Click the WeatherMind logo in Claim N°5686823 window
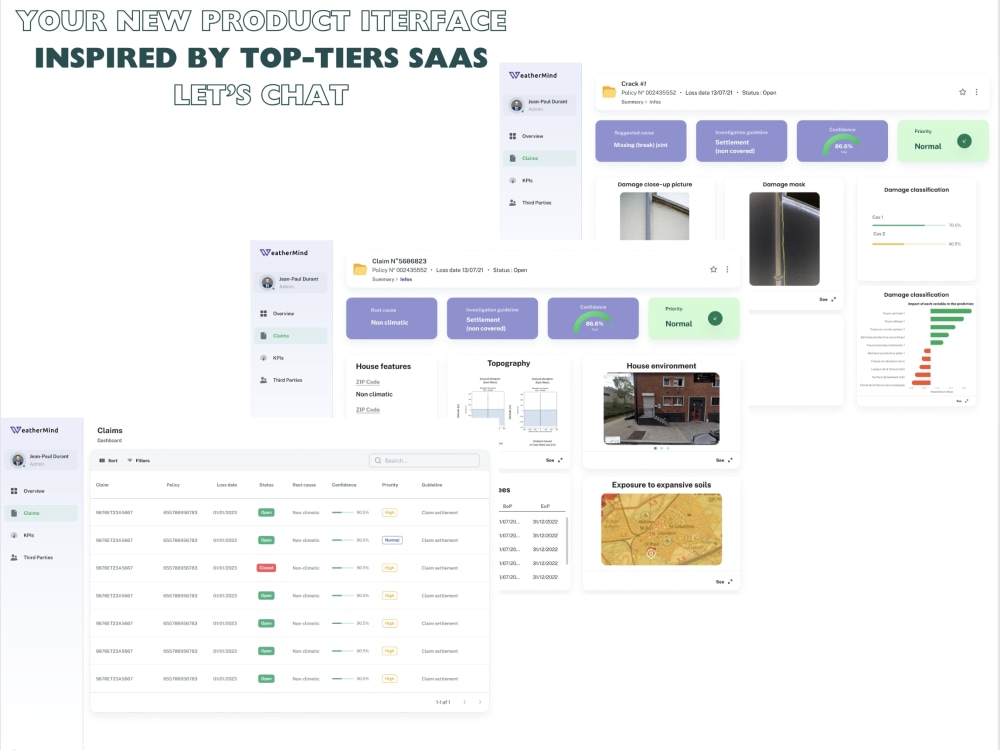This screenshot has width=1000, height=750. pyautogui.click(x=284, y=253)
